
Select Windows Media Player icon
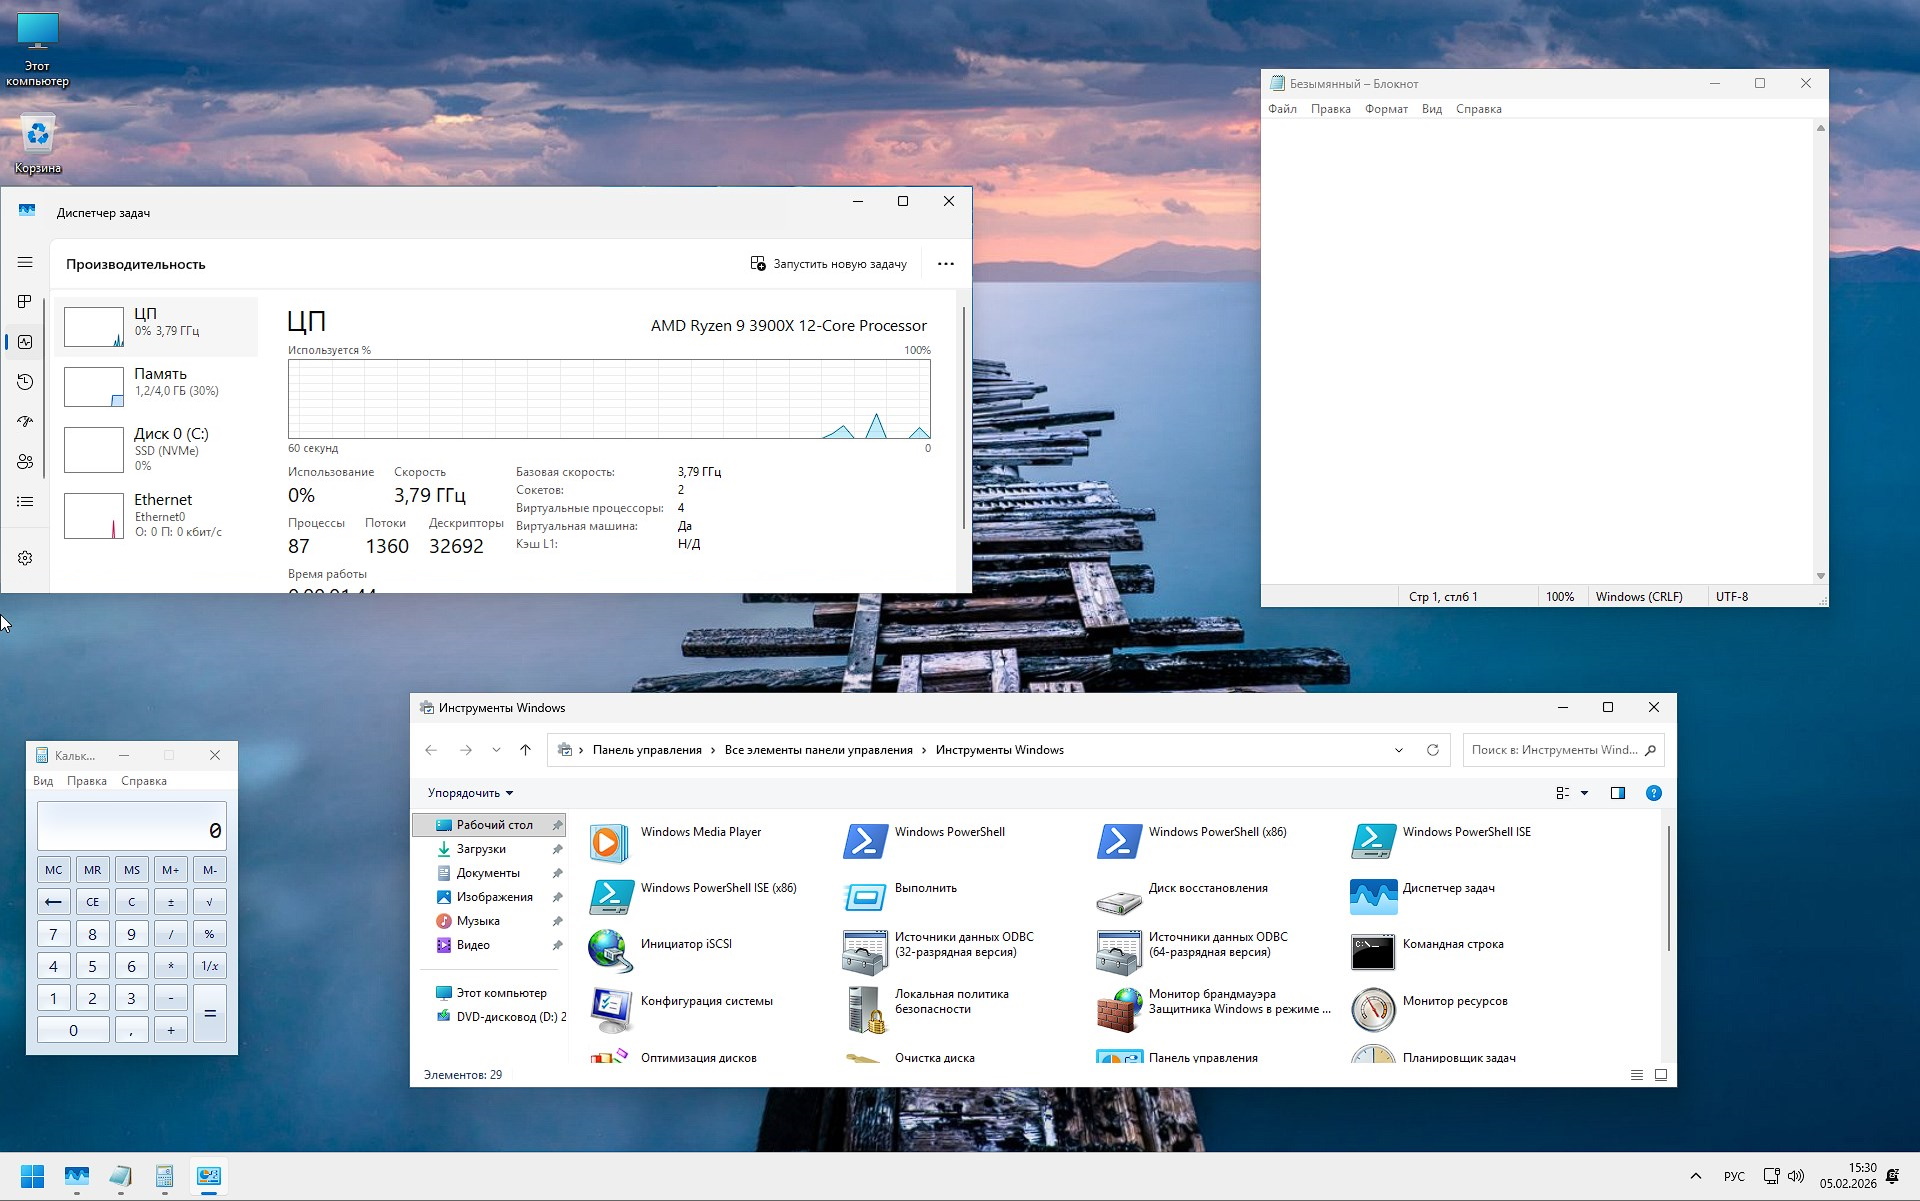click(x=609, y=842)
